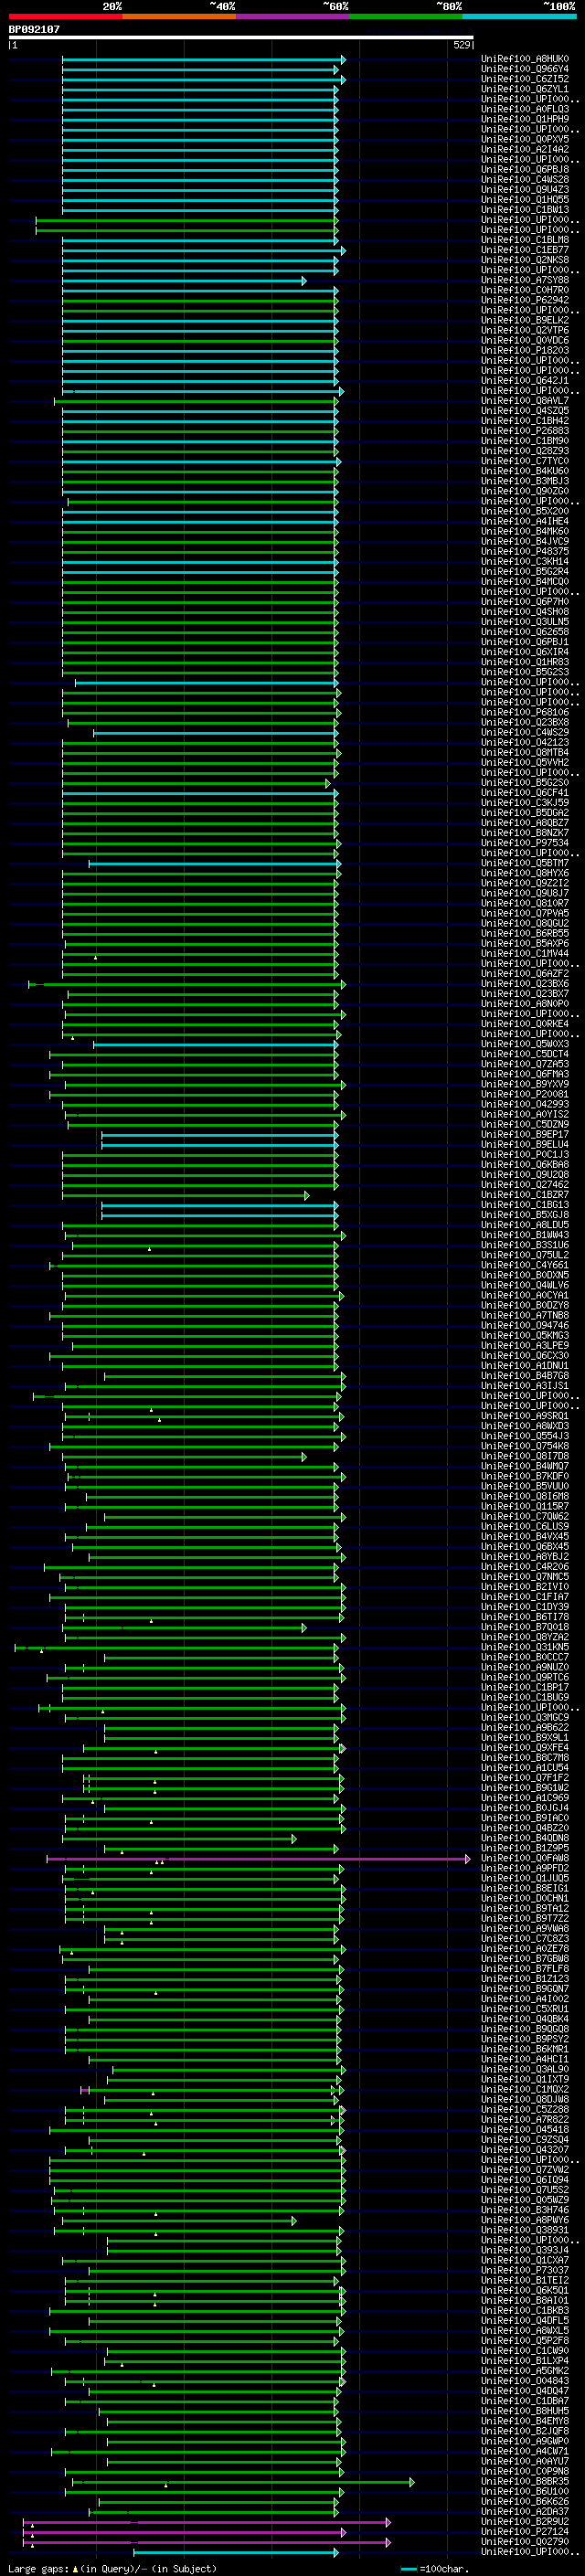Select the UniRef100_A2I4A2 label
Screen dimensions: 585x2576
pyautogui.click(x=525, y=149)
